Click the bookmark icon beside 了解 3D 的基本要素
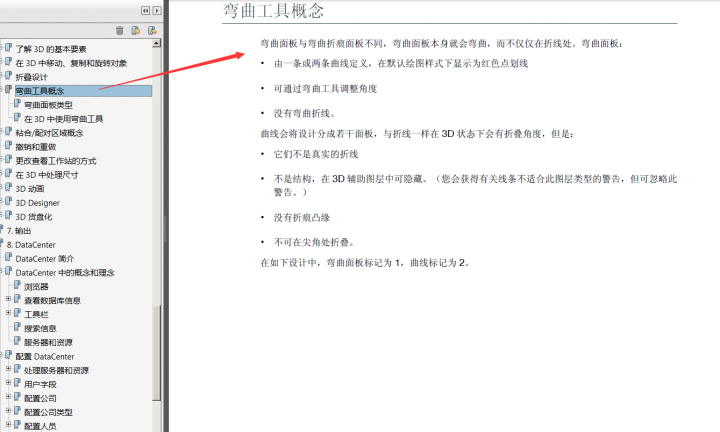Viewport: 720px width, 432px height. point(9,48)
